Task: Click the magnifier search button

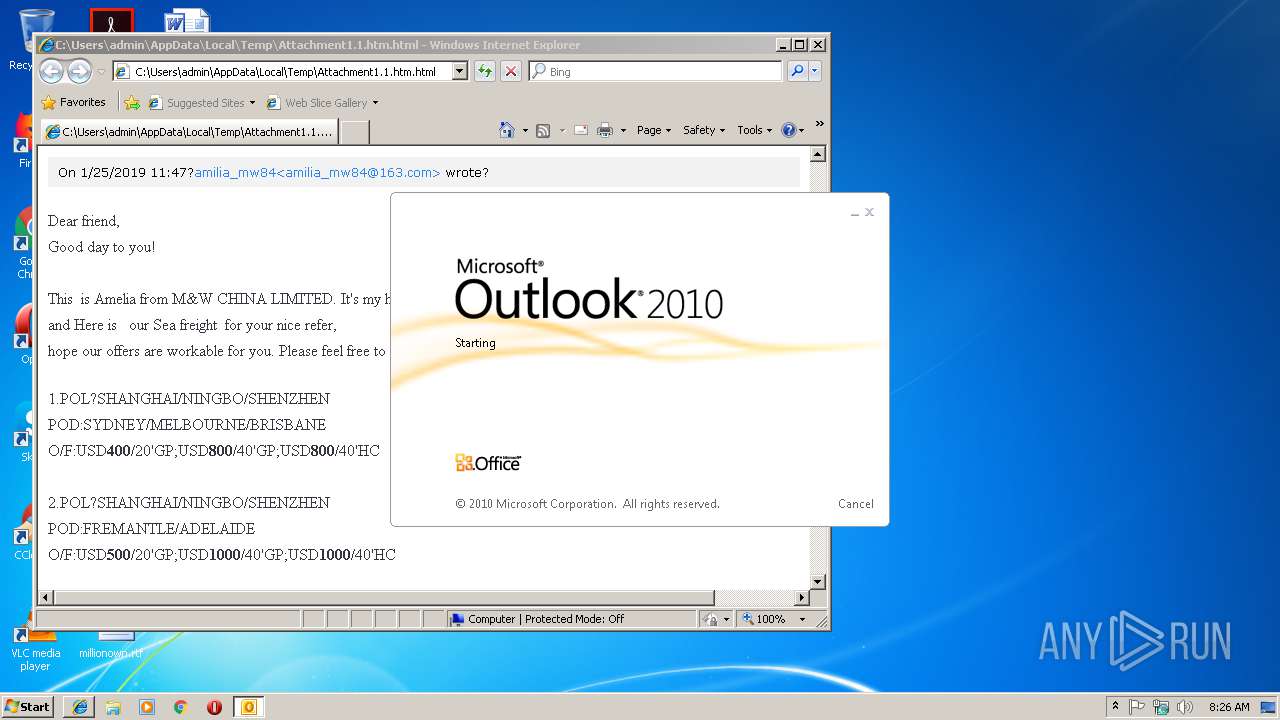Action: point(797,71)
